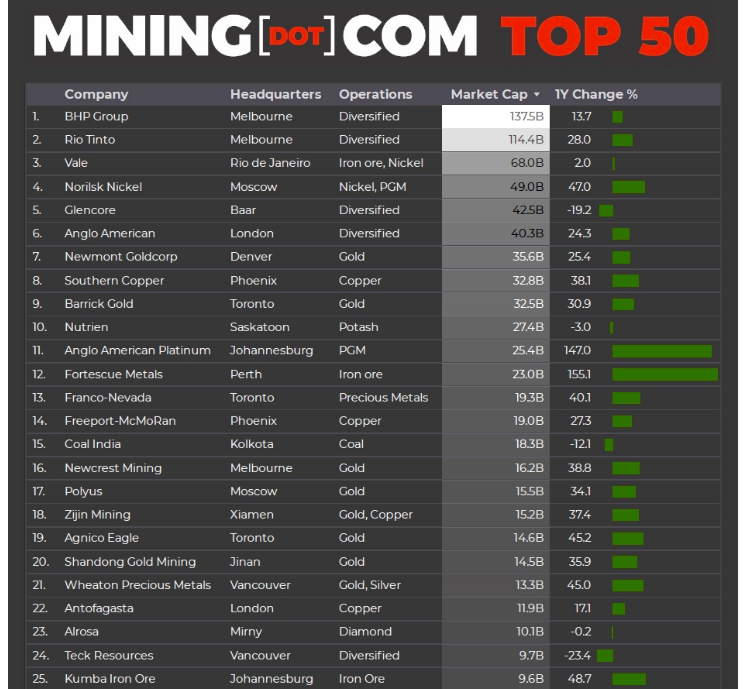Click the Headquarters column header
Screen dimensions: 748x689
(276, 94)
